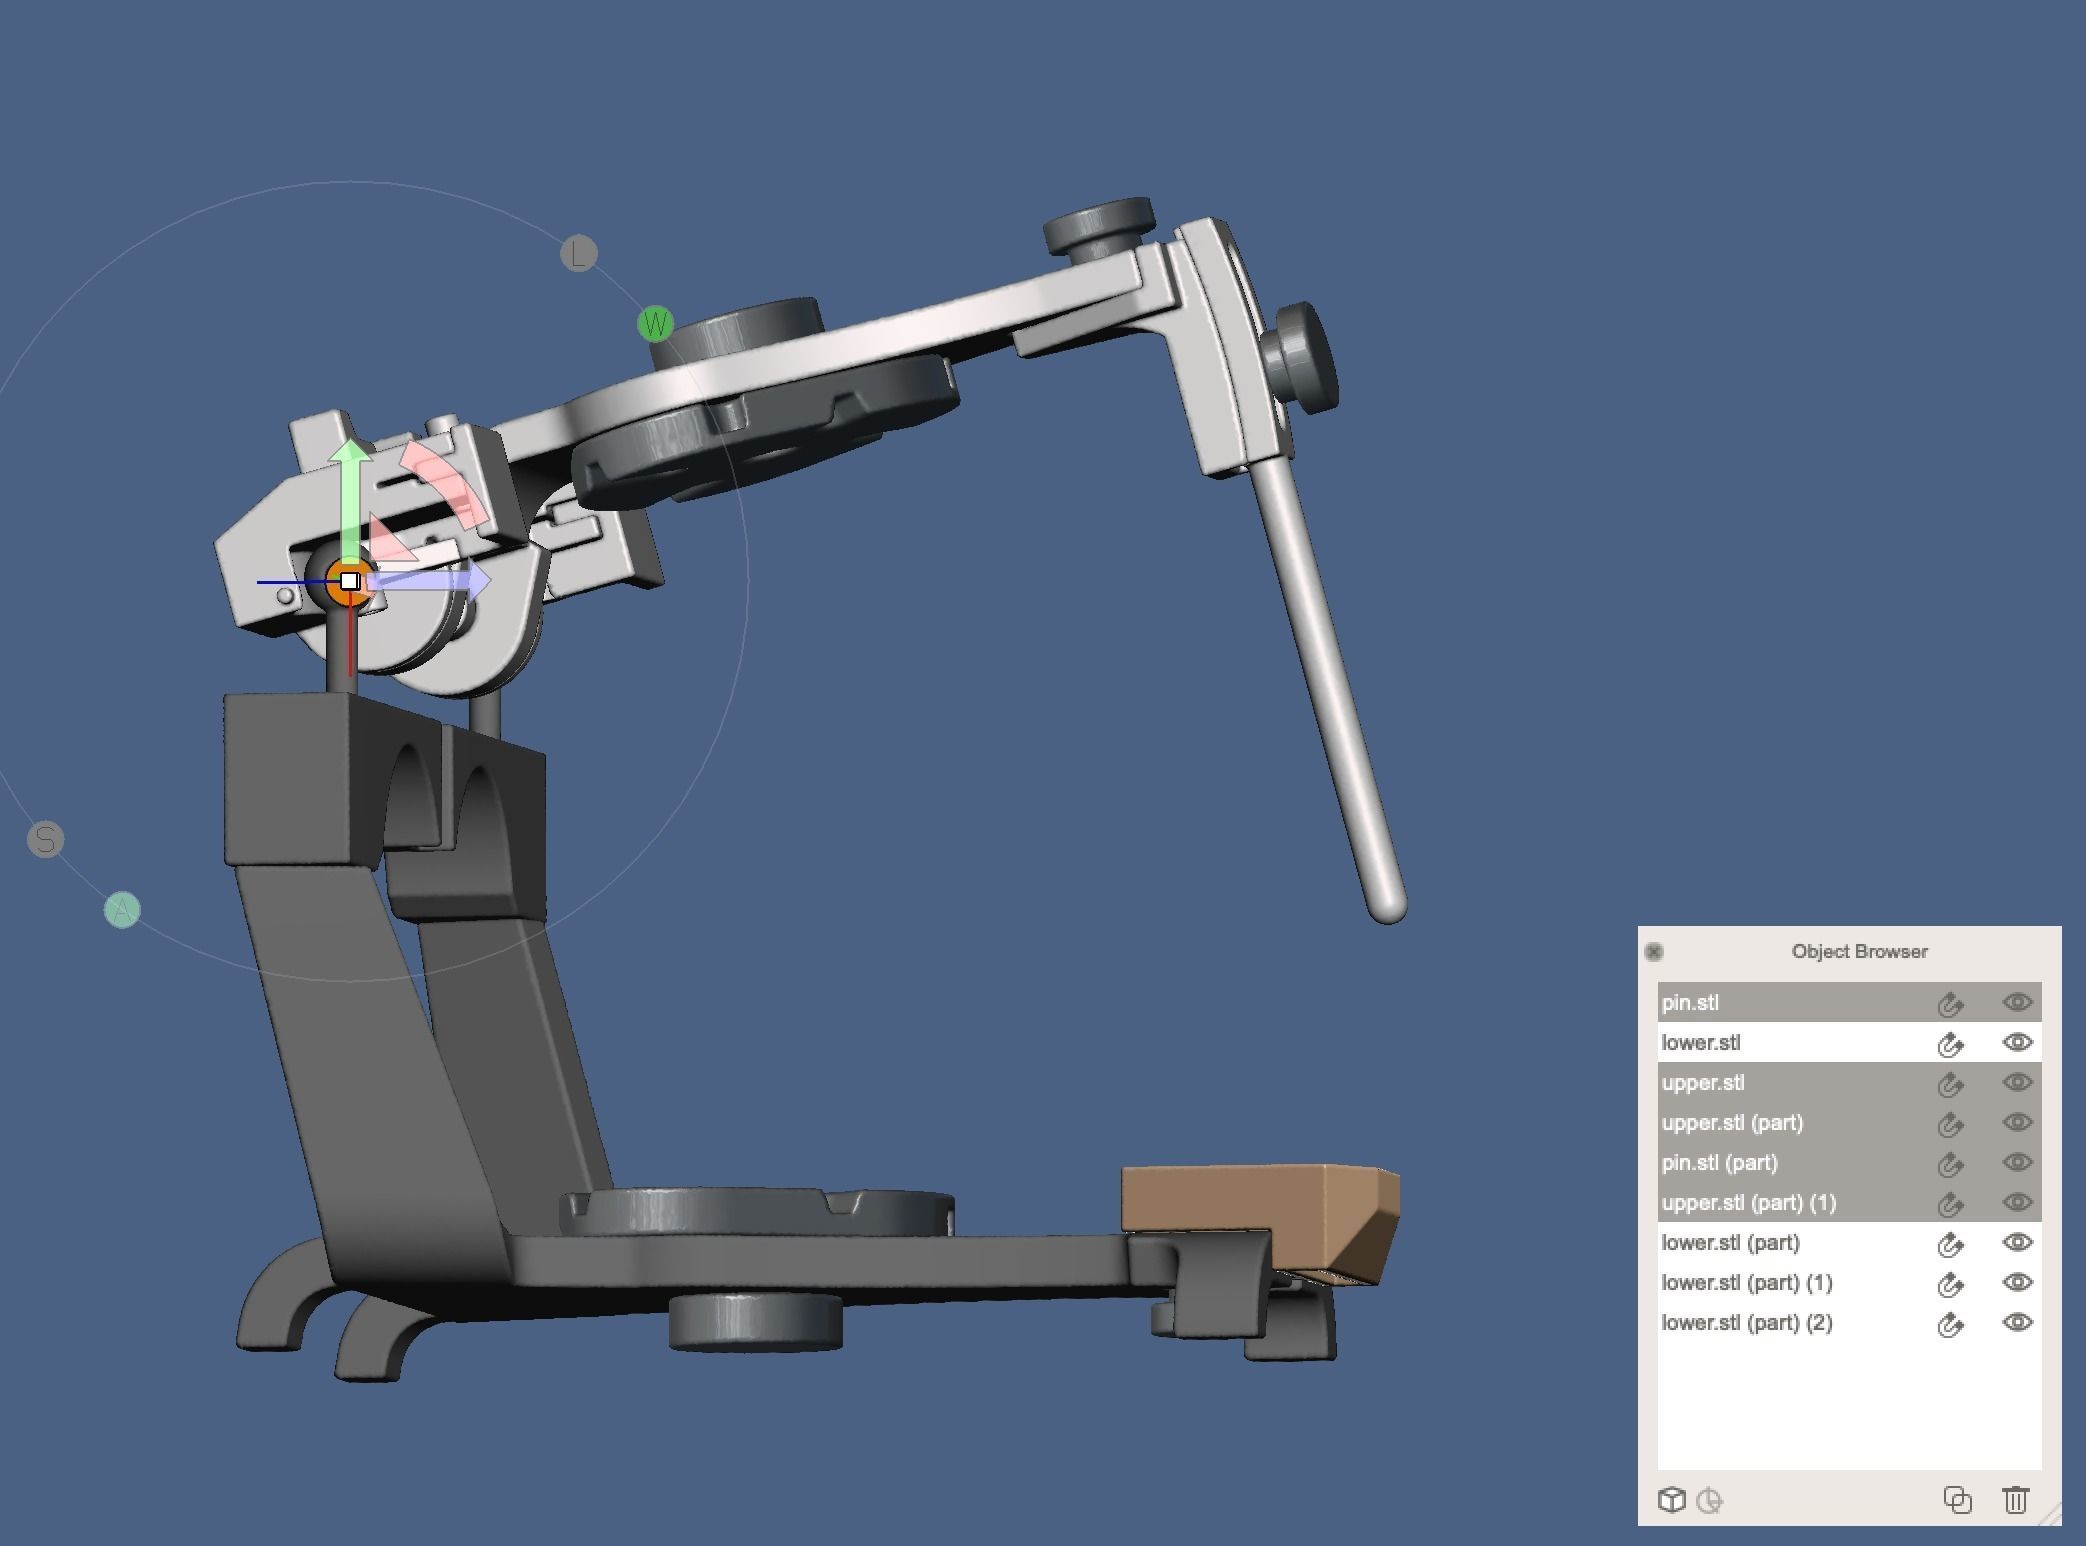Click the cube icon in Object Browser footer
This screenshot has width=2086, height=1546.
click(x=1671, y=1500)
